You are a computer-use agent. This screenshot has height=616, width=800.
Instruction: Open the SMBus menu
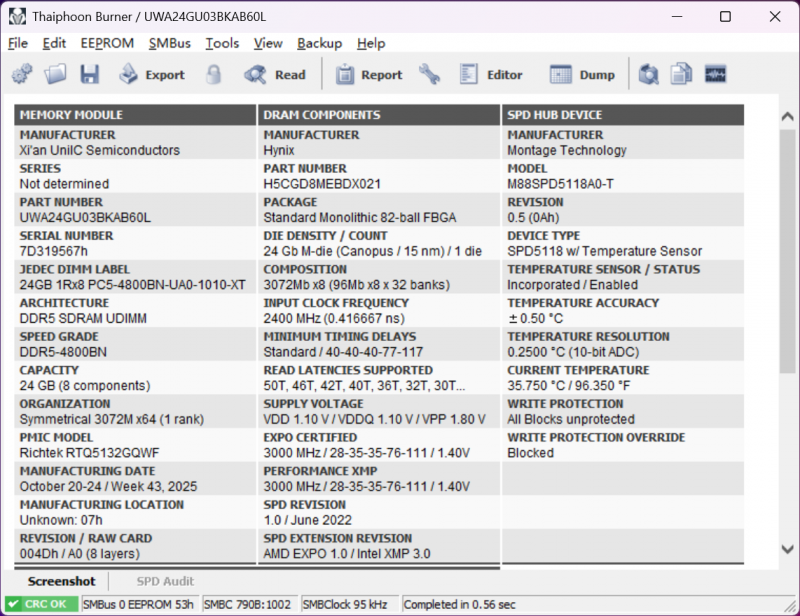click(x=169, y=43)
